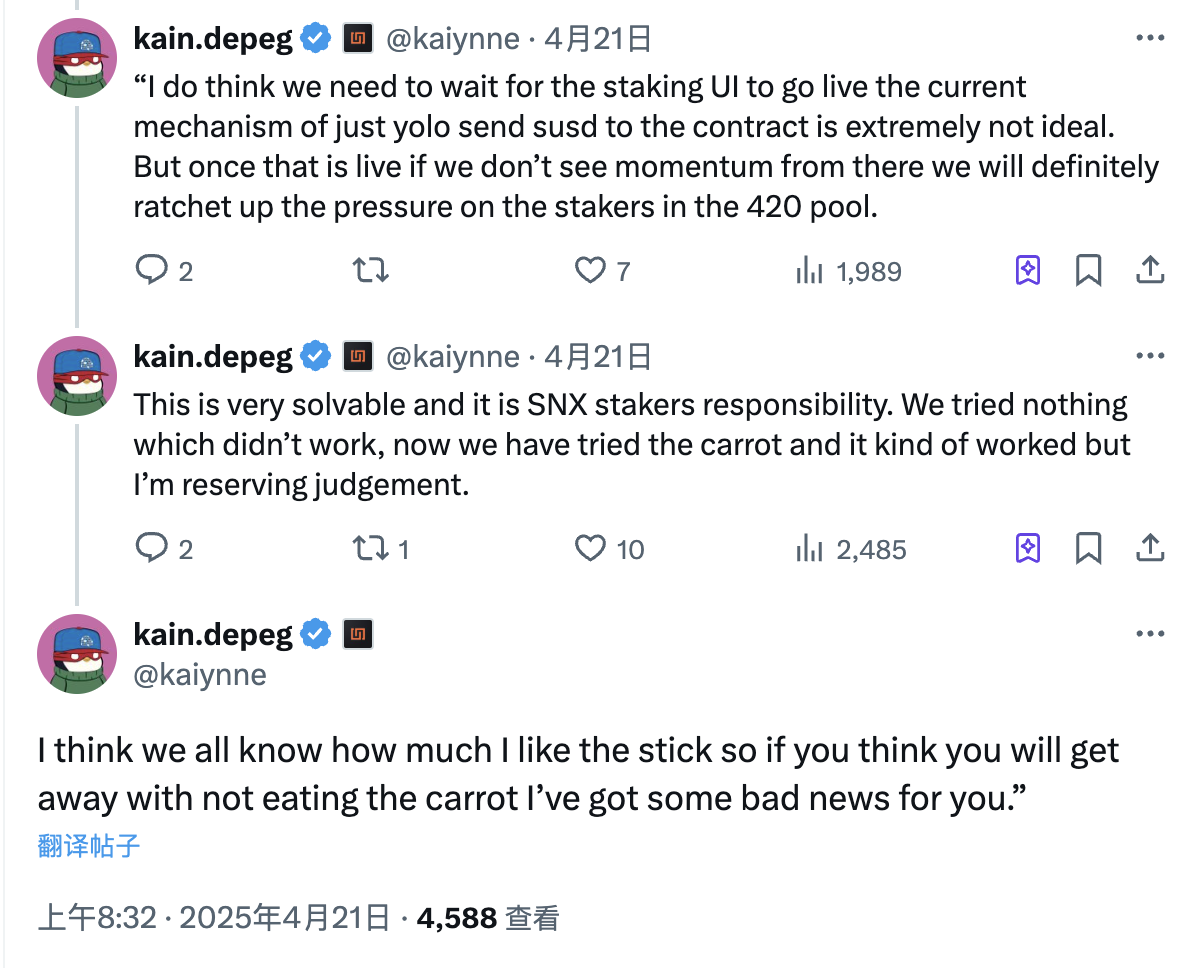
Task: View analytics of tweet with 2,485 views
Action: (x=809, y=548)
